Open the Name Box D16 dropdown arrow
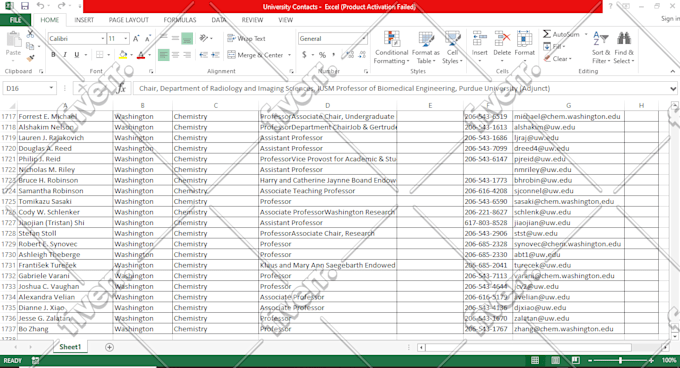Viewport: 680px width, 368px height. (51, 88)
